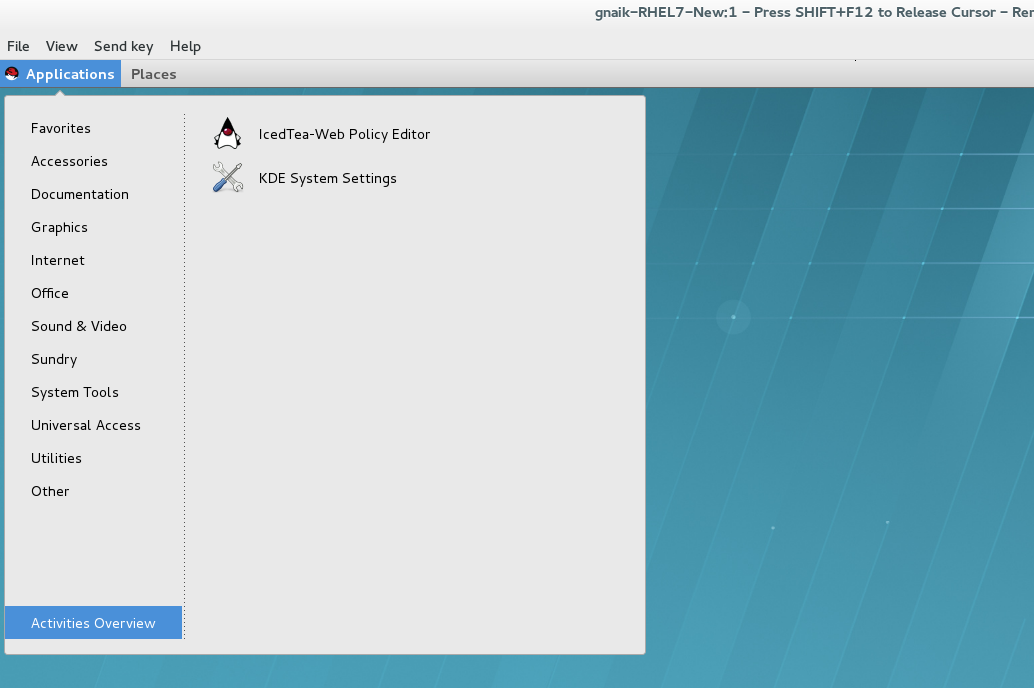This screenshot has height=688, width=1034.
Task: Open KDE System Settings
Action: pos(327,178)
